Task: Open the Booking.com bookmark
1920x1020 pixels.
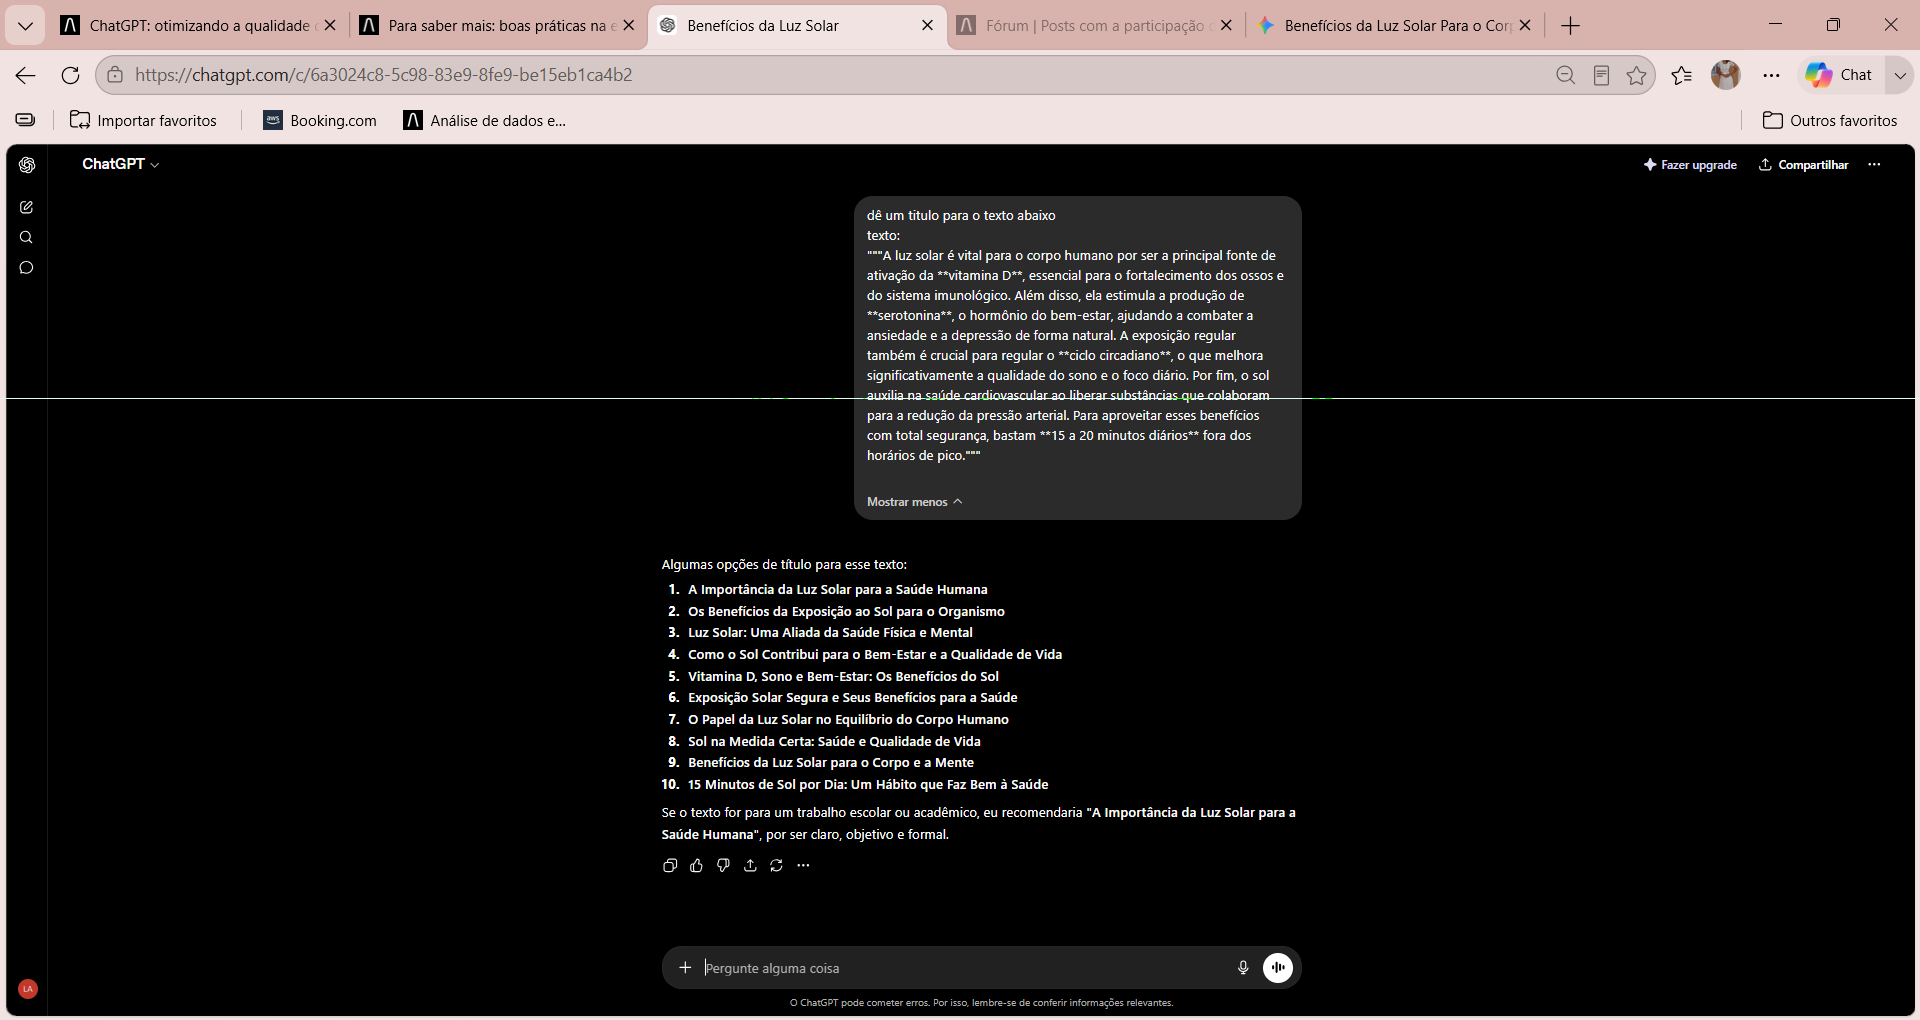Action: (320, 121)
